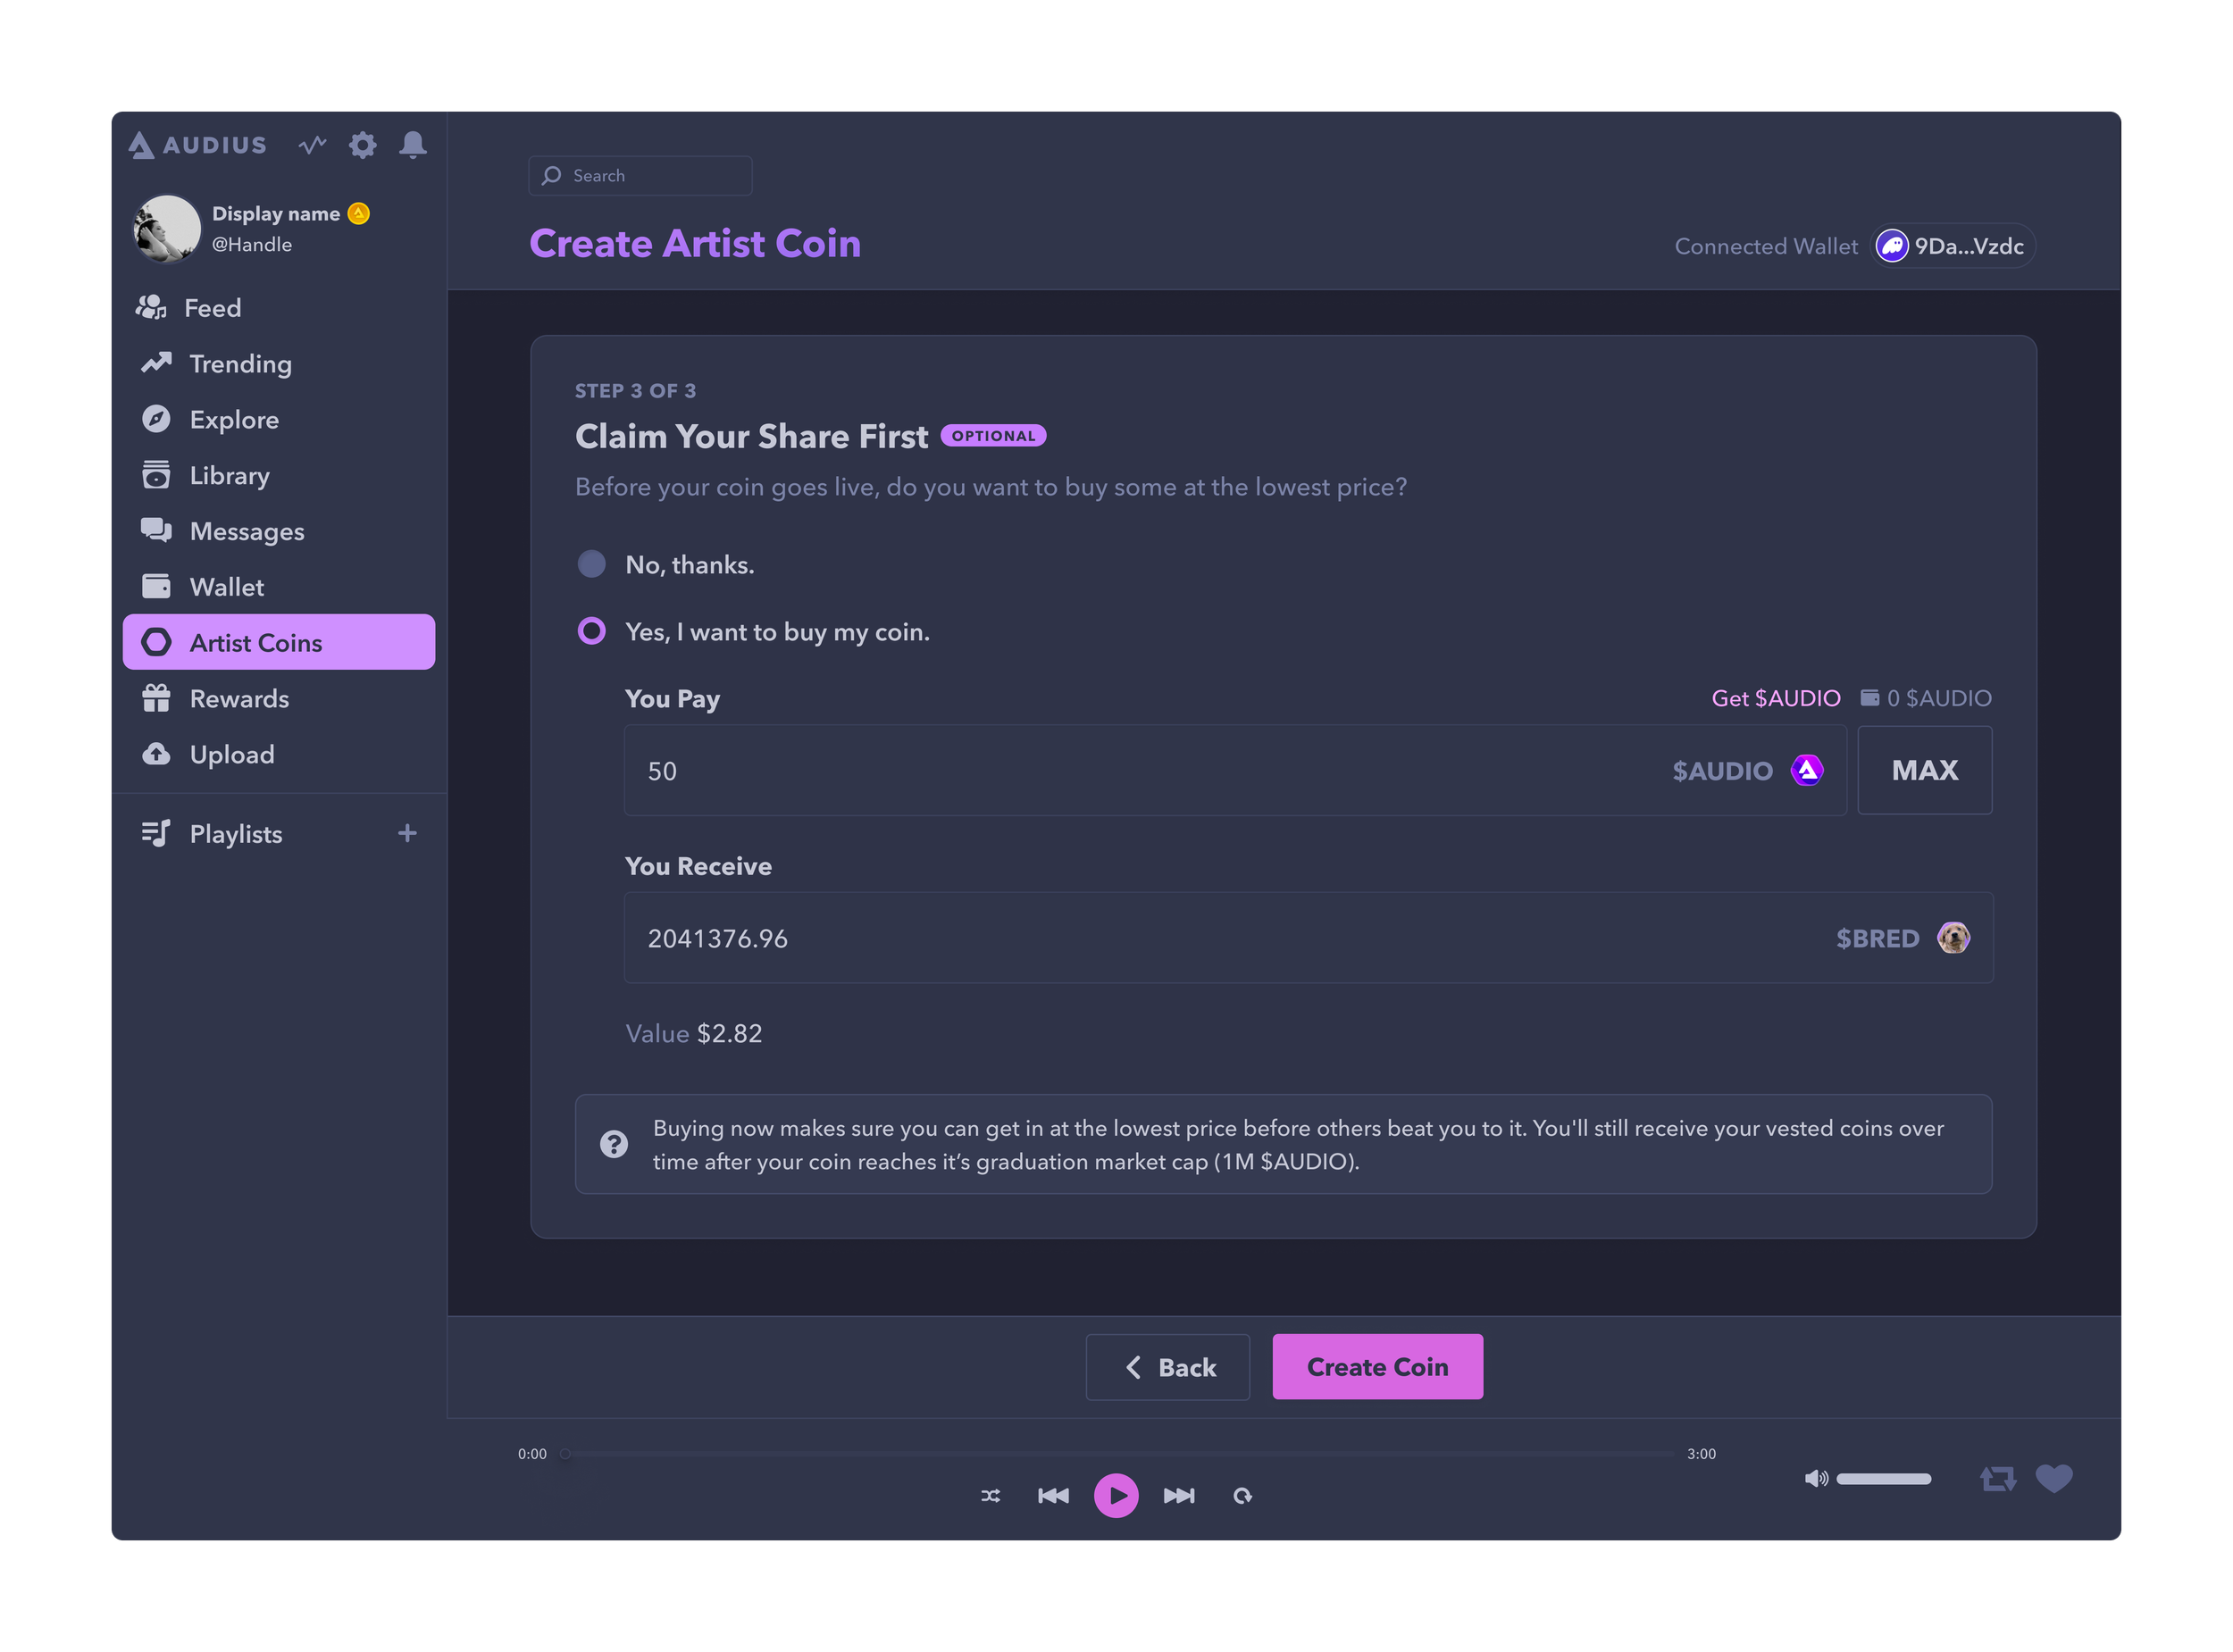Screen dimensions: 2233x1652
Task: Skip to previous track
Action: 1053,1496
